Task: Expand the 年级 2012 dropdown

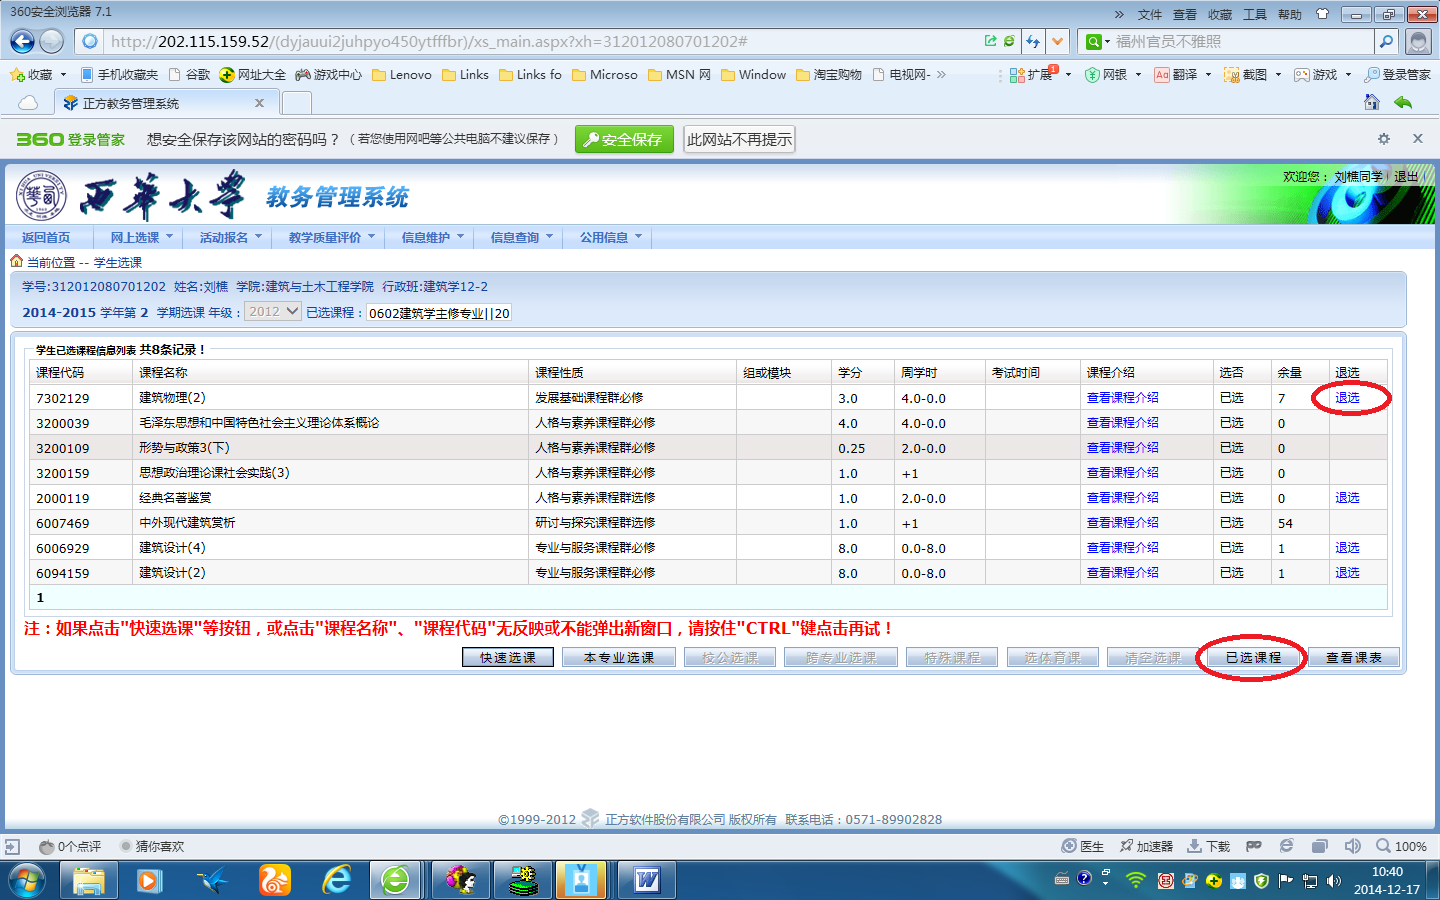Action: [273, 312]
